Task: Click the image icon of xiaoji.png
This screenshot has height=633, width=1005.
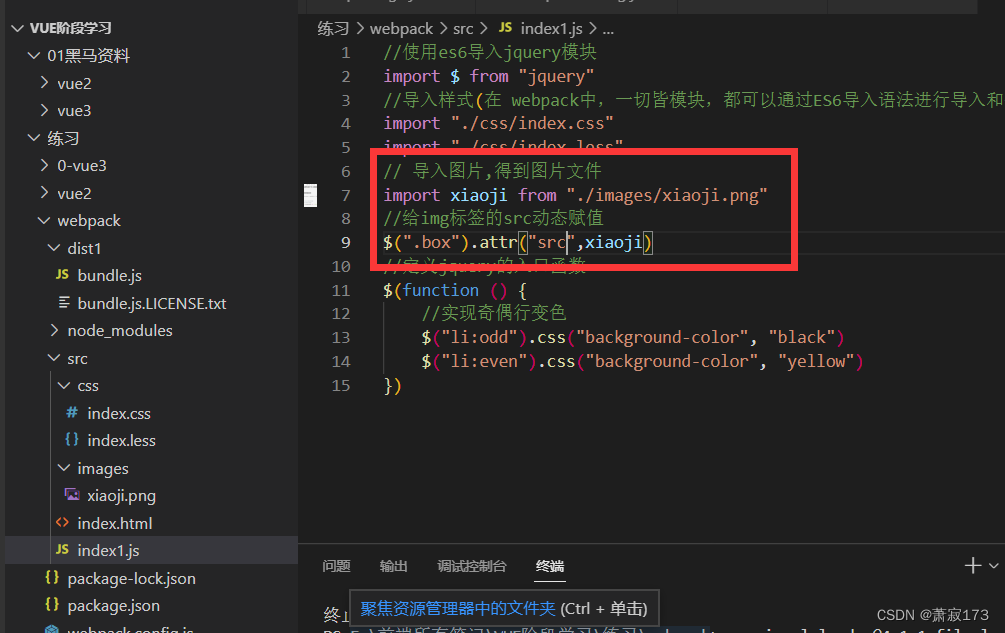Action: click(x=72, y=495)
